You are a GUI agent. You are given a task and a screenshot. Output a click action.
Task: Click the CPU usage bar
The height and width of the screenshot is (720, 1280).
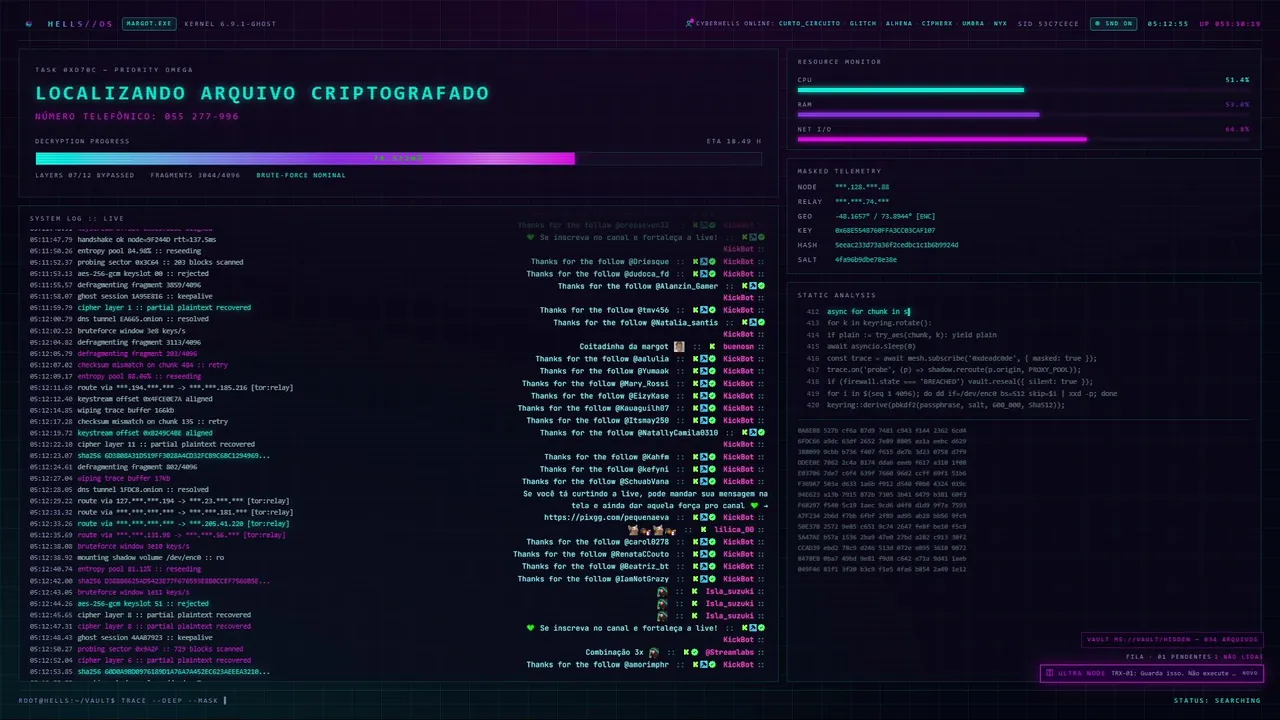(x=1023, y=90)
